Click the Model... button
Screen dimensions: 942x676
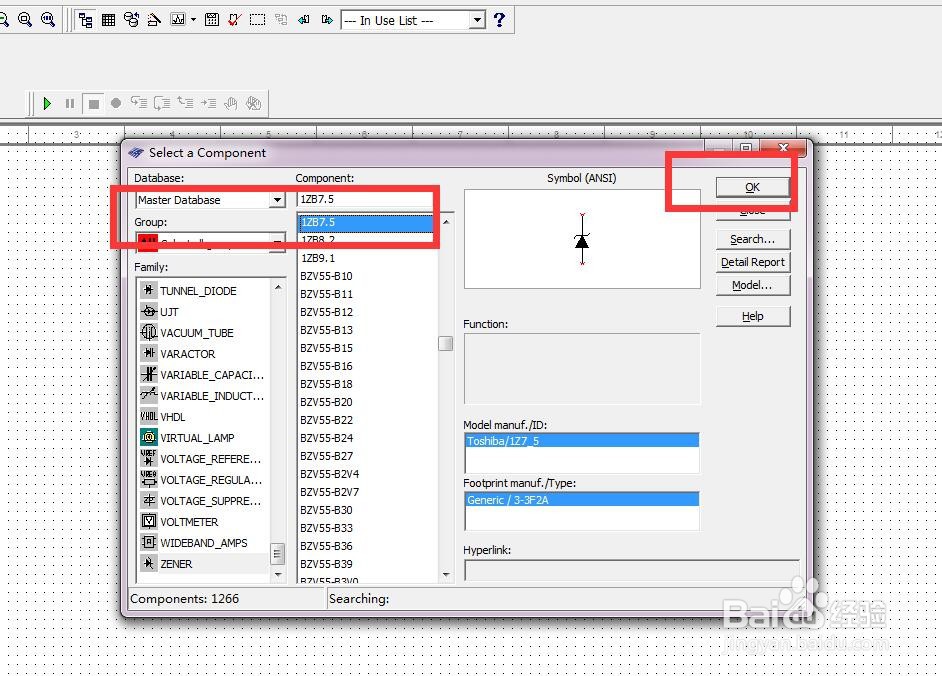(752, 285)
